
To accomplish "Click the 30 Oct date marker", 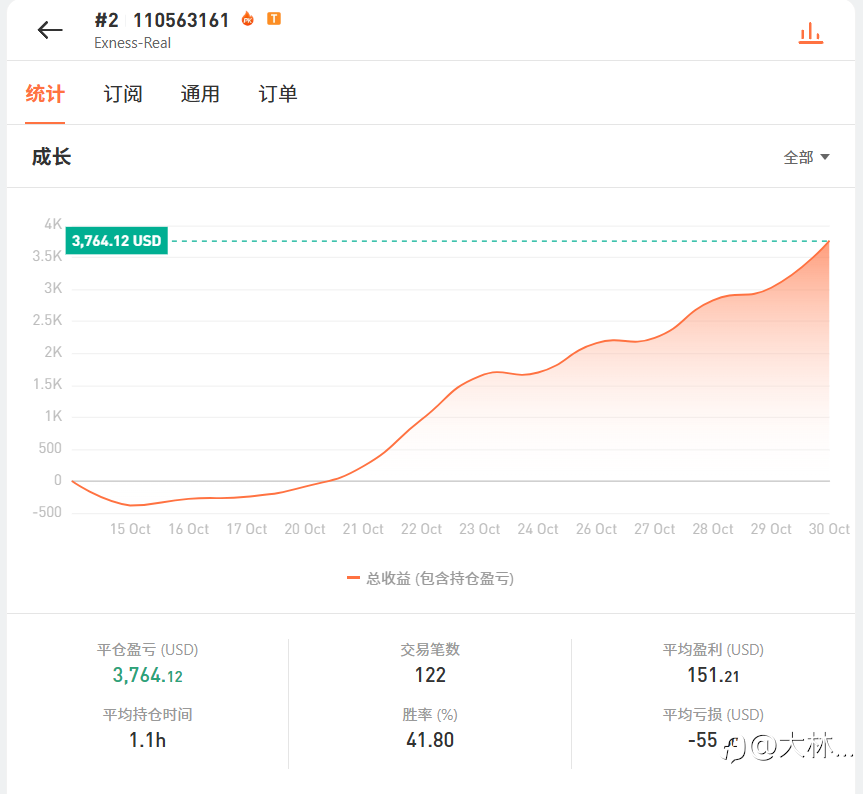I will pyautogui.click(x=829, y=529).
